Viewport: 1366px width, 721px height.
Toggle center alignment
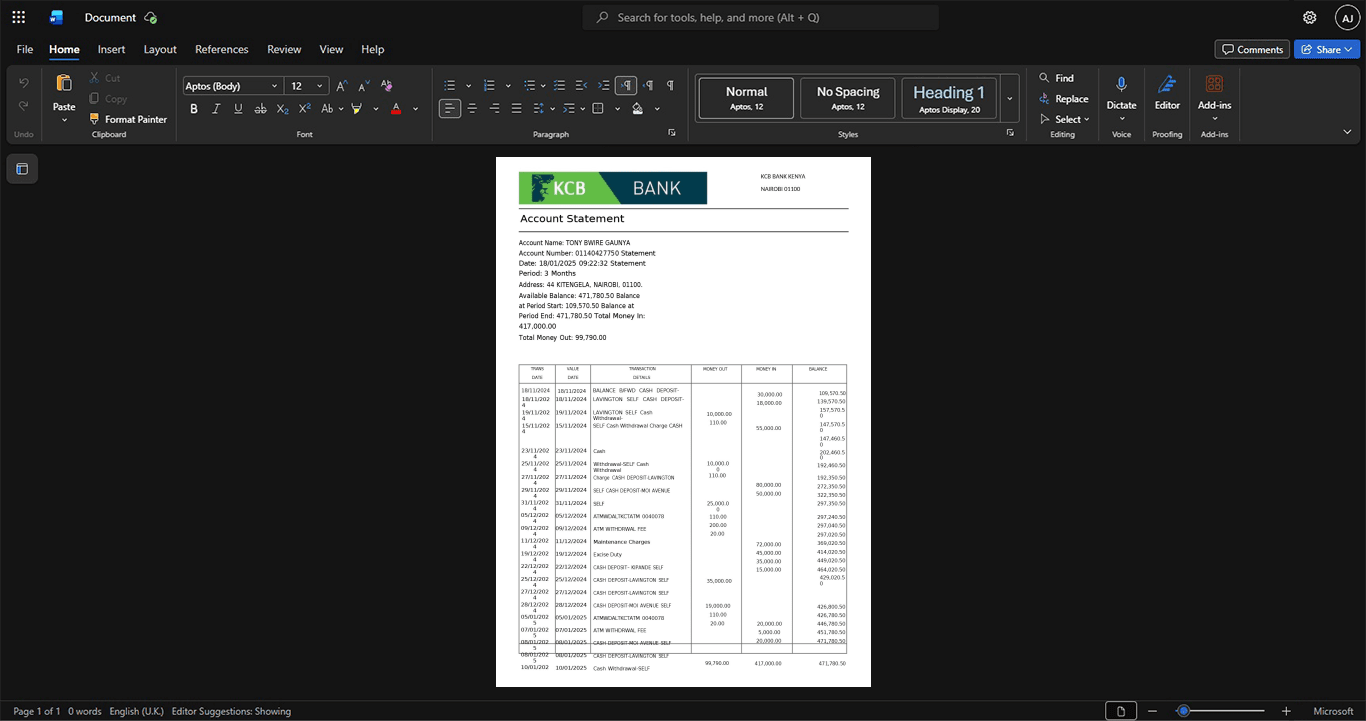472,108
